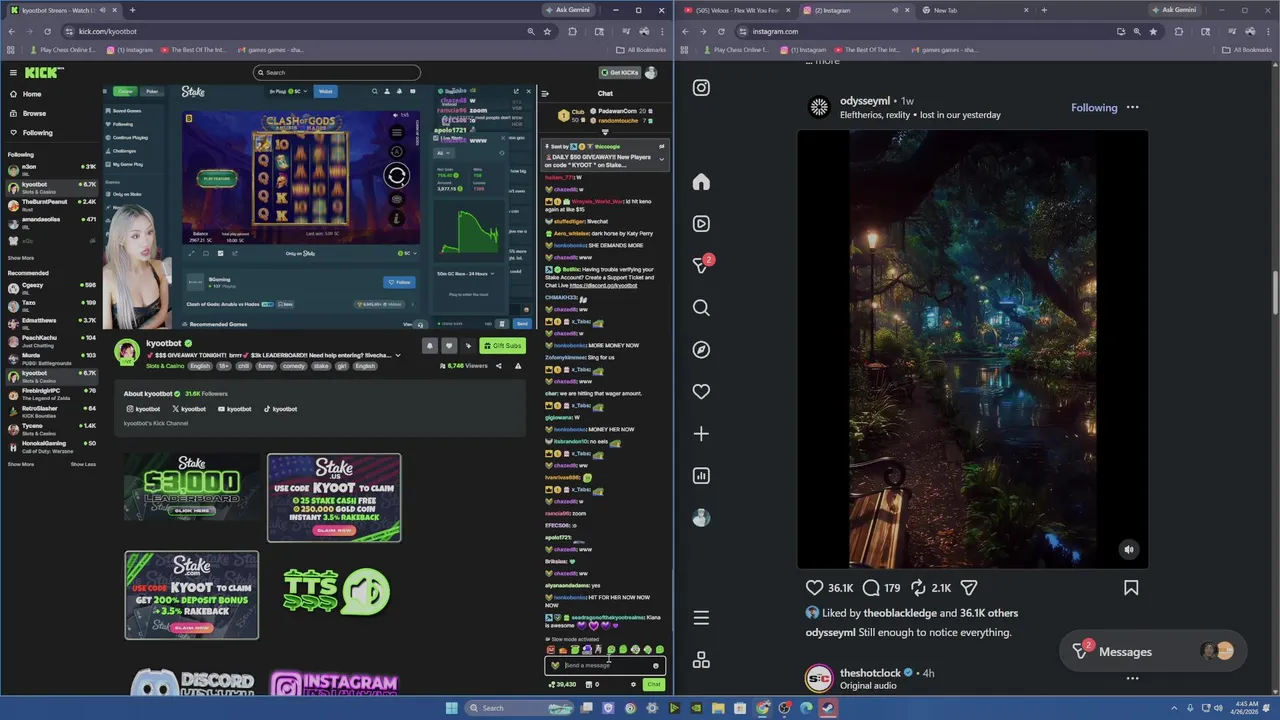Screen dimensions: 1280x720
Task: Click the KICK logo
Action: tap(43, 72)
